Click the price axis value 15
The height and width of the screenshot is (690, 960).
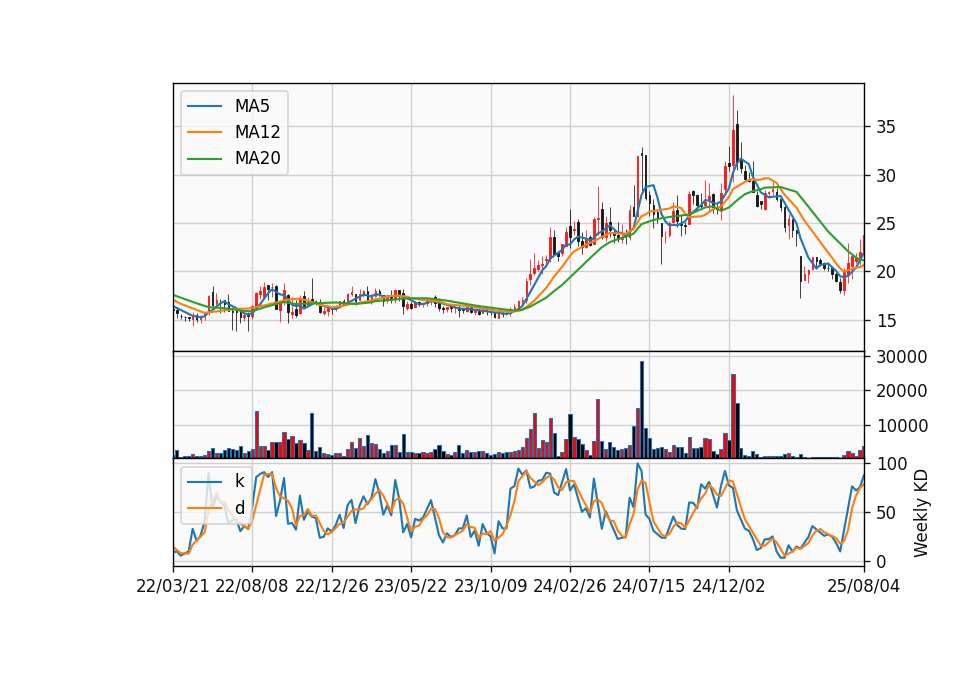coord(886,320)
